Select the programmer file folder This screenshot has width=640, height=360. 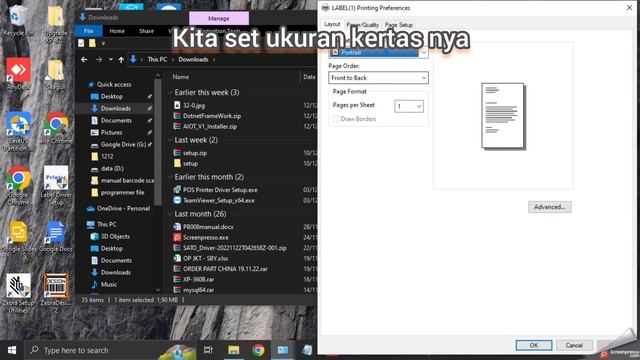click(x=122, y=193)
